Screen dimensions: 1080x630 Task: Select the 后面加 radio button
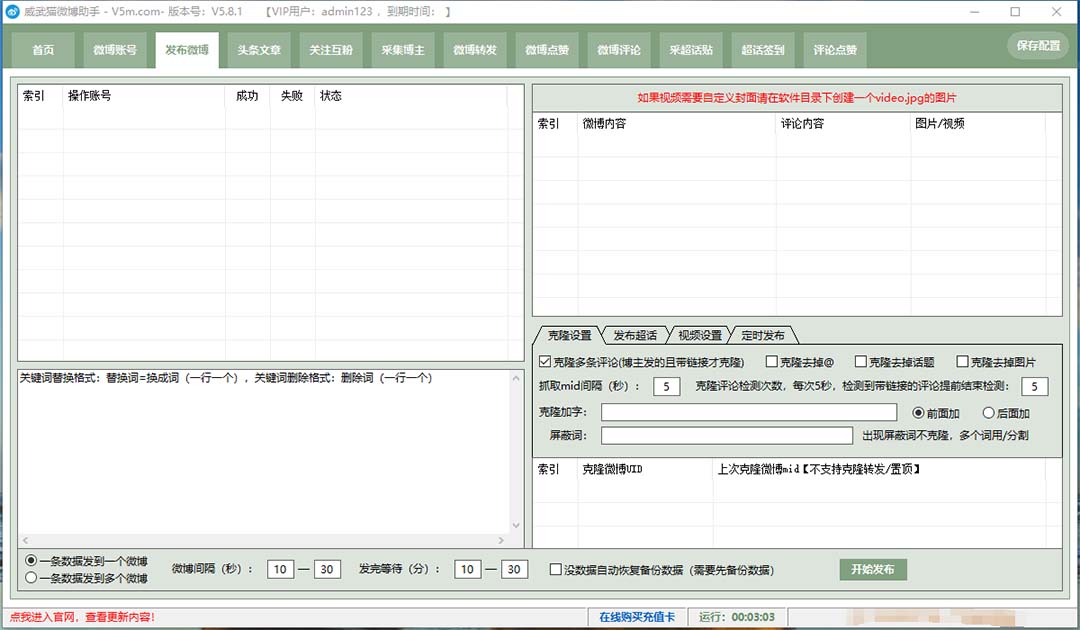point(987,412)
